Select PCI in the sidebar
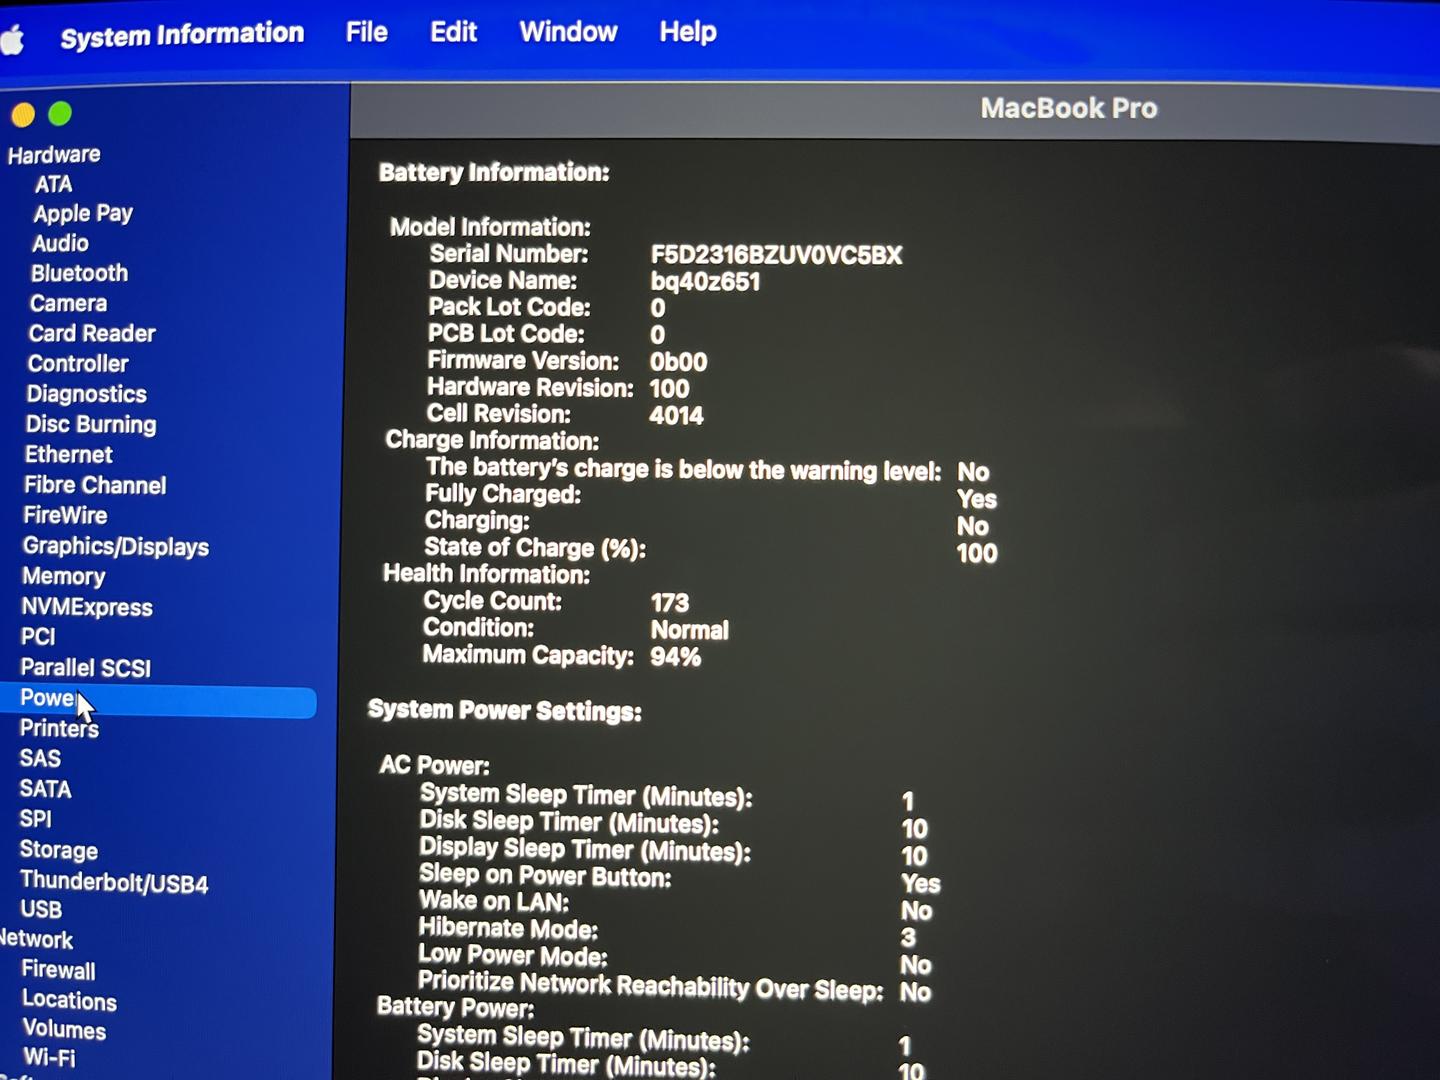The height and width of the screenshot is (1080, 1440). (38, 637)
